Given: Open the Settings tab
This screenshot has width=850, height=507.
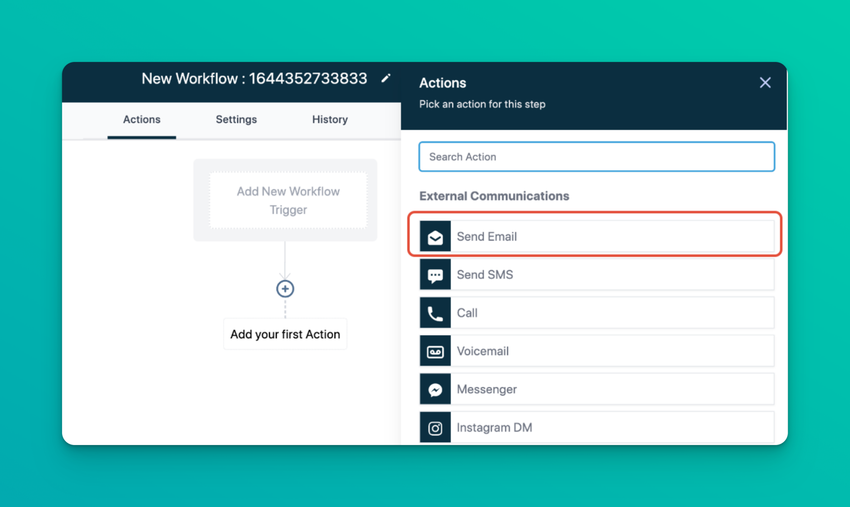Looking at the screenshot, I should [236, 119].
